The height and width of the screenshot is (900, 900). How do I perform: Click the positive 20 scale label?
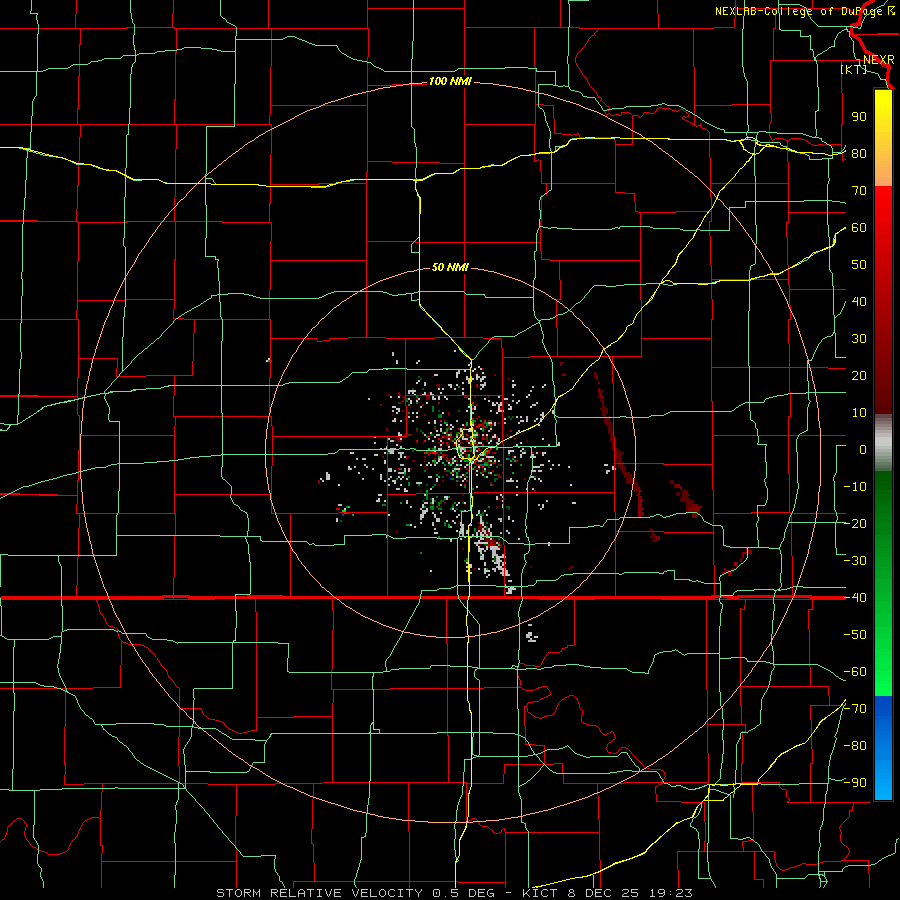pyautogui.click(x=859, y=376)
